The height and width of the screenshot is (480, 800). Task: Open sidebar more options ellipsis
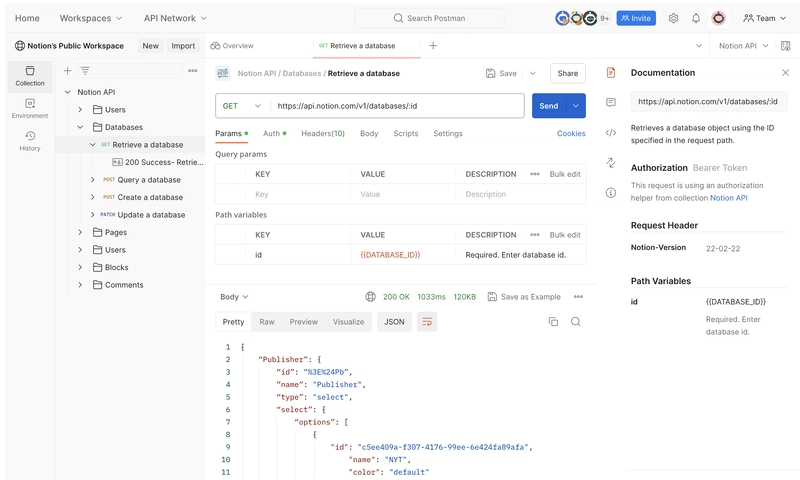click(x=192, y=71)
